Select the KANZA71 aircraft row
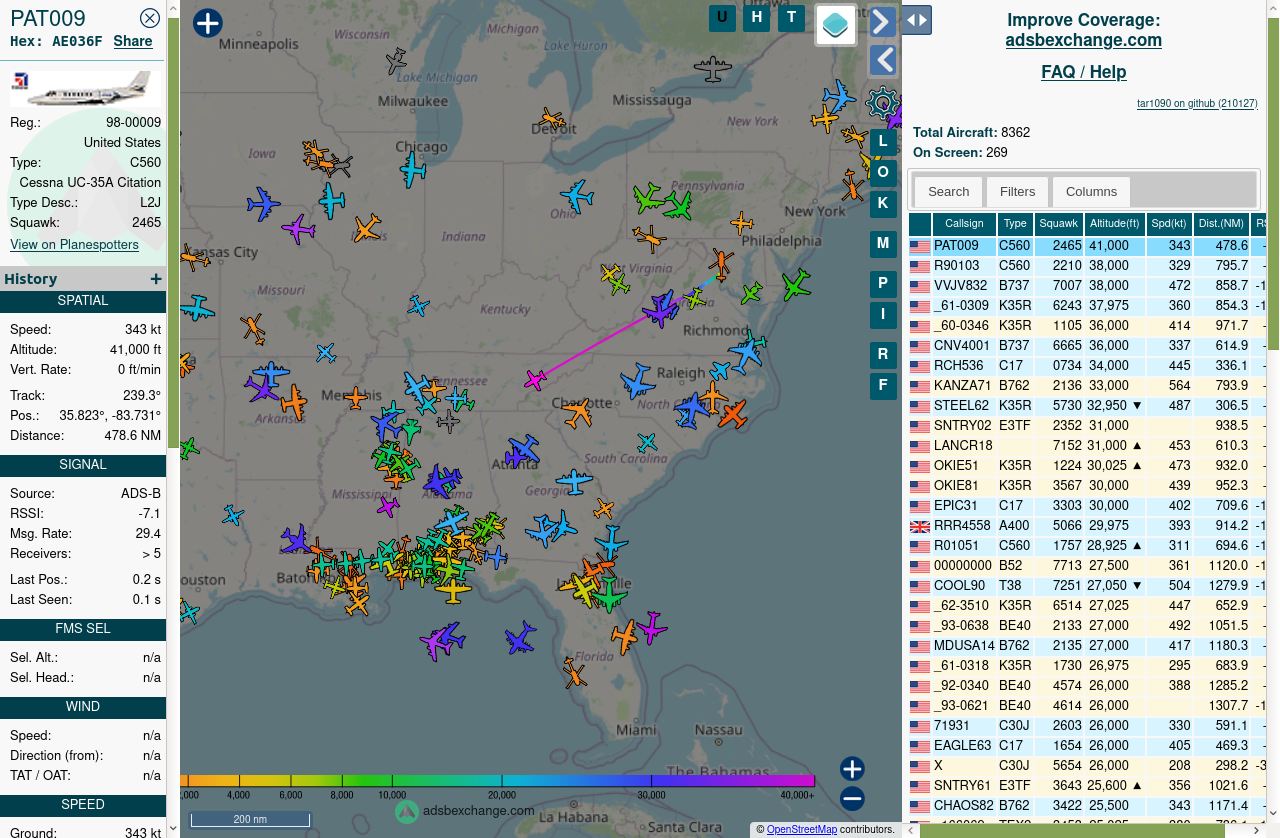 pyautogui.click(x=1088, y=385)
